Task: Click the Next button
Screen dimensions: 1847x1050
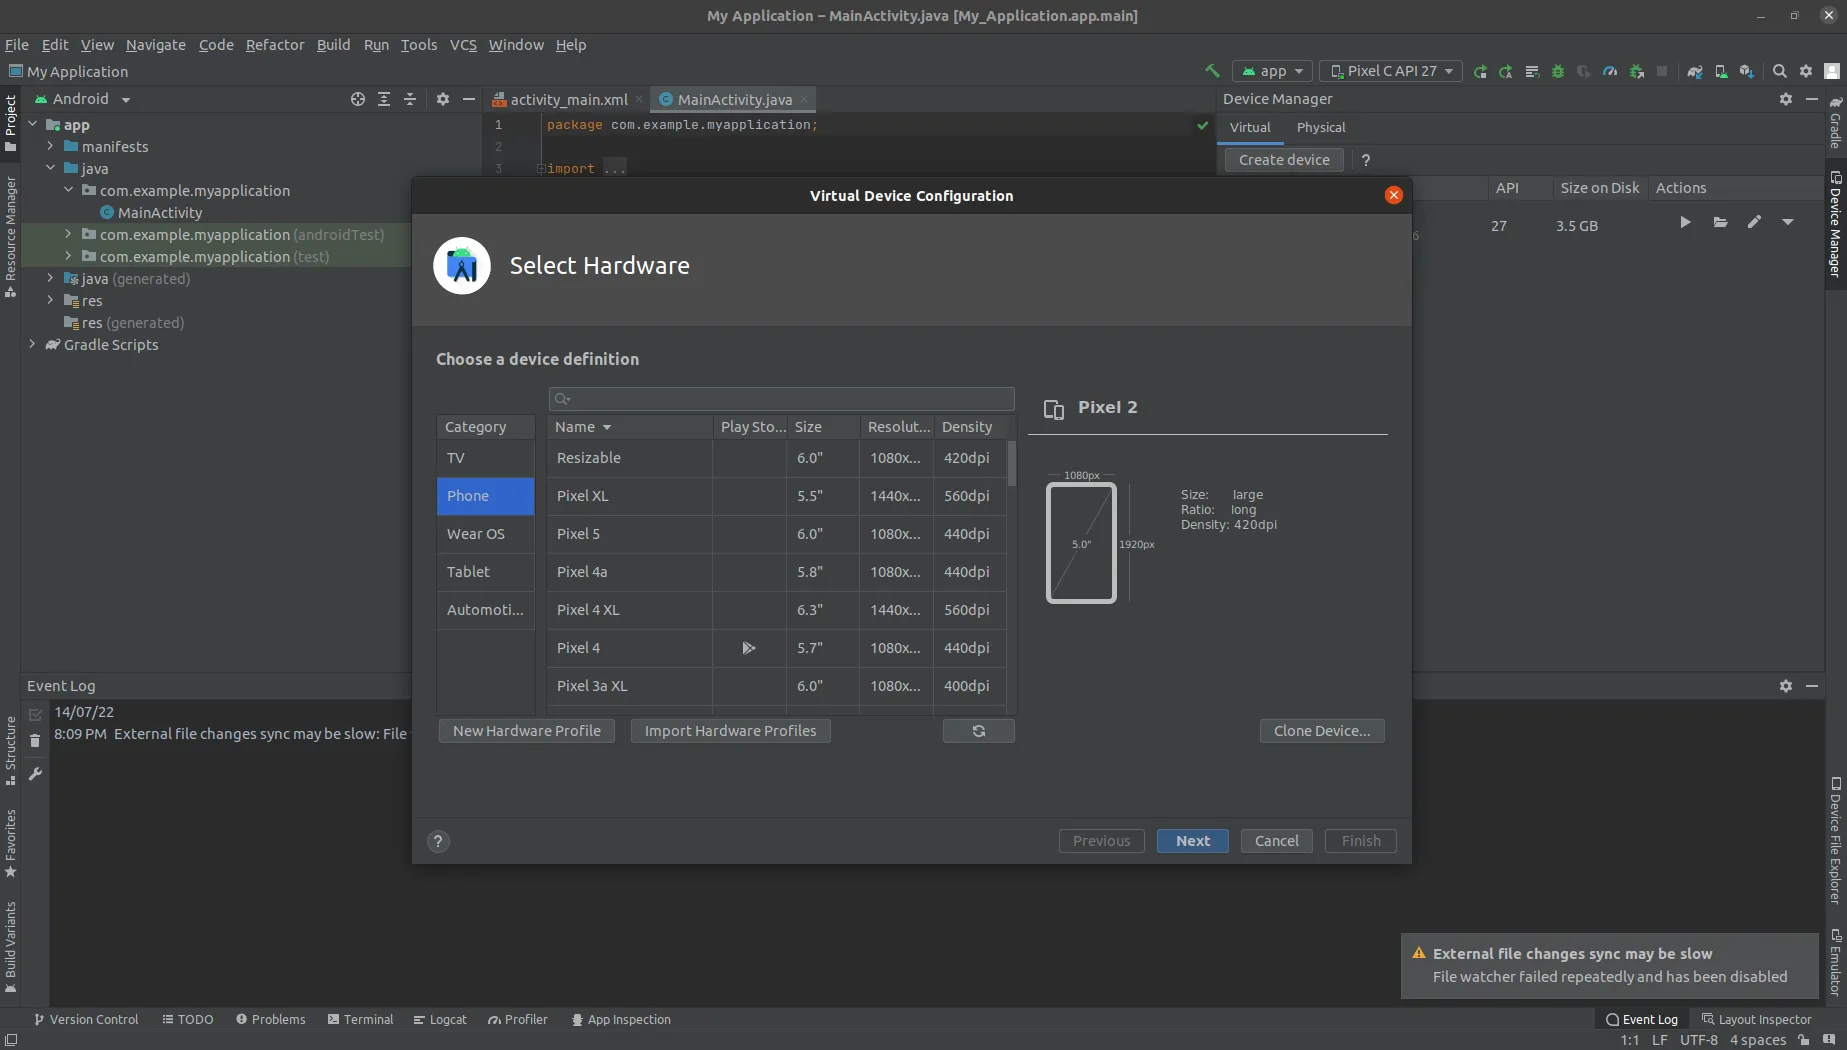Action: 1192,841
